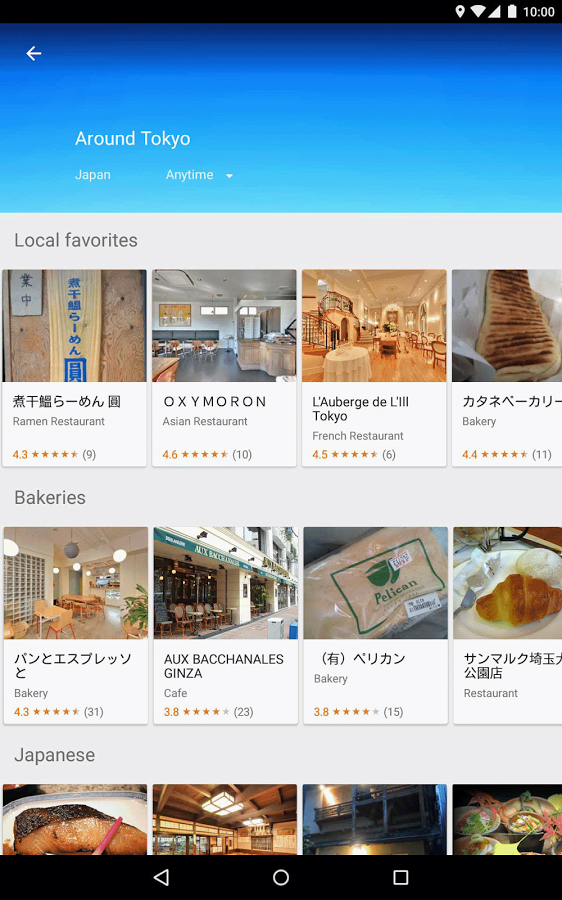Open the grilled bread bakery photo

507,325
